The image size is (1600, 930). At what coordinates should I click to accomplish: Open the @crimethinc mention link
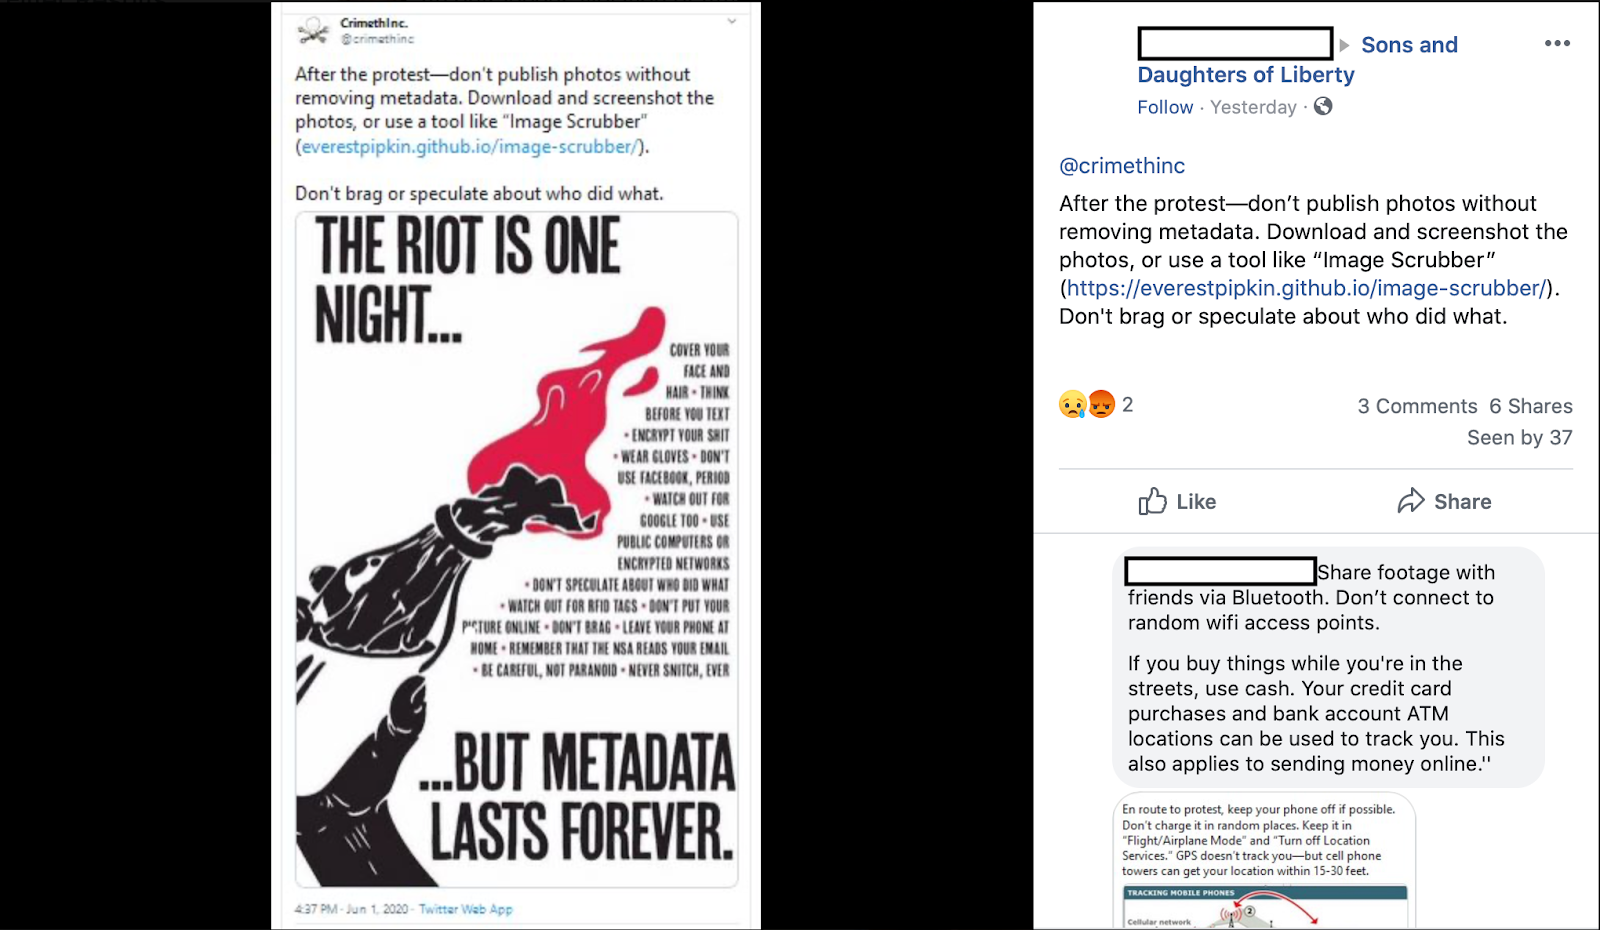[1122, 166]
